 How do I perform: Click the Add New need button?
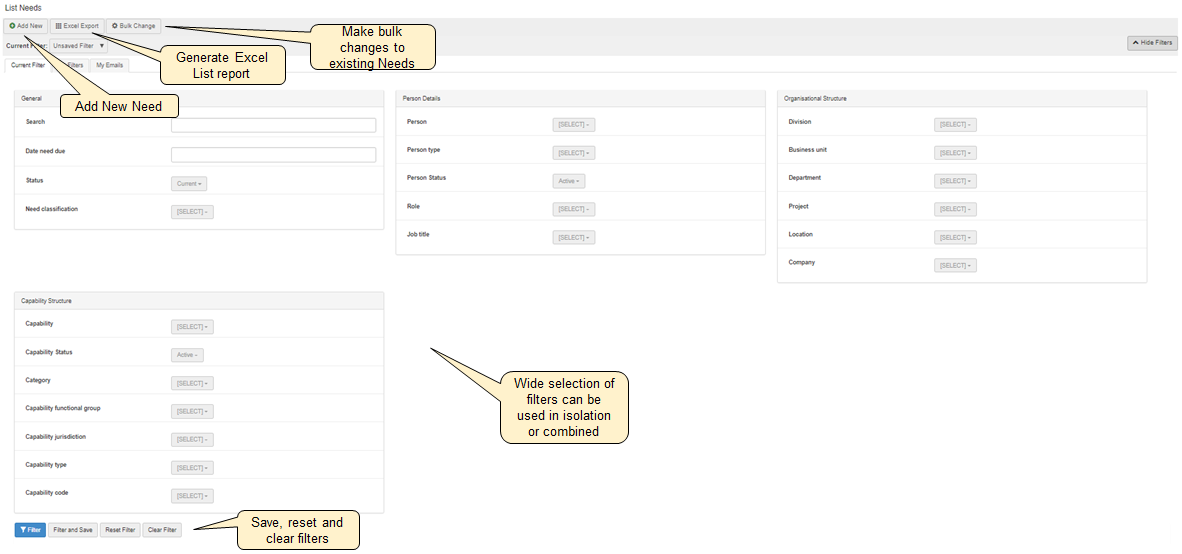[26, 25]
